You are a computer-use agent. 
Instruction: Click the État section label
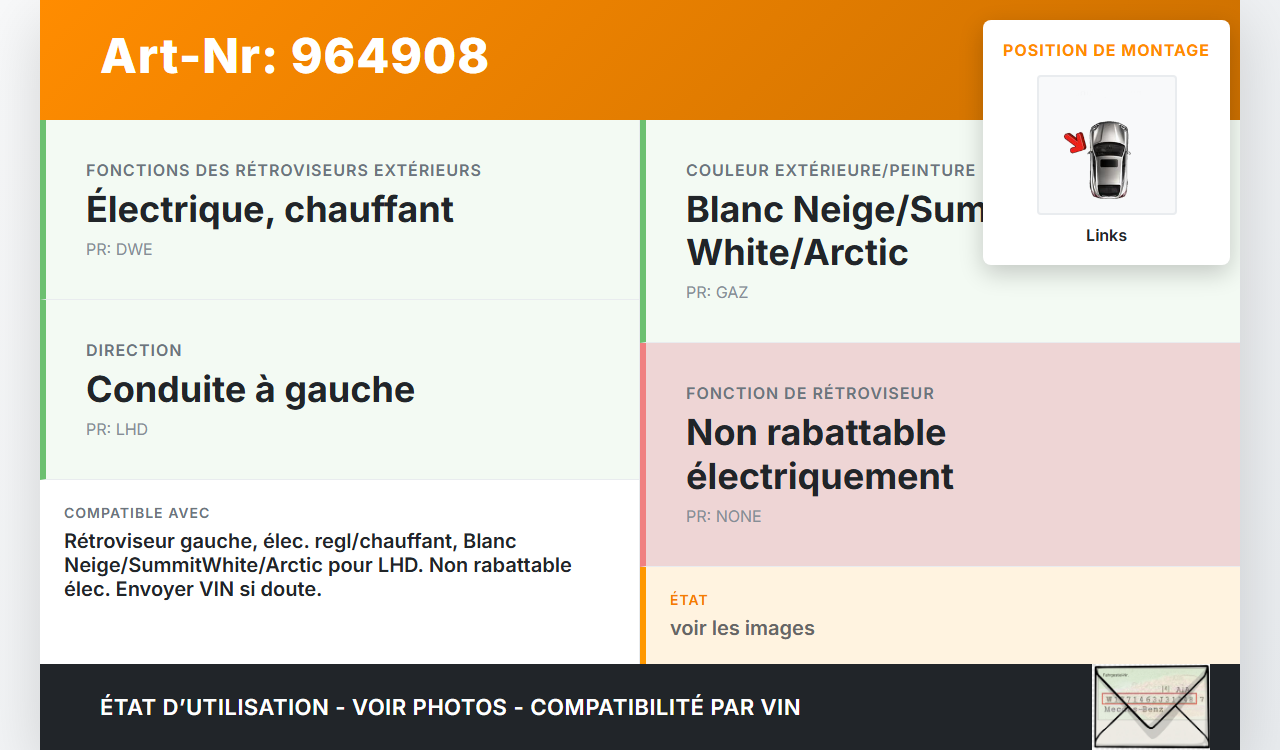(689, 600)
